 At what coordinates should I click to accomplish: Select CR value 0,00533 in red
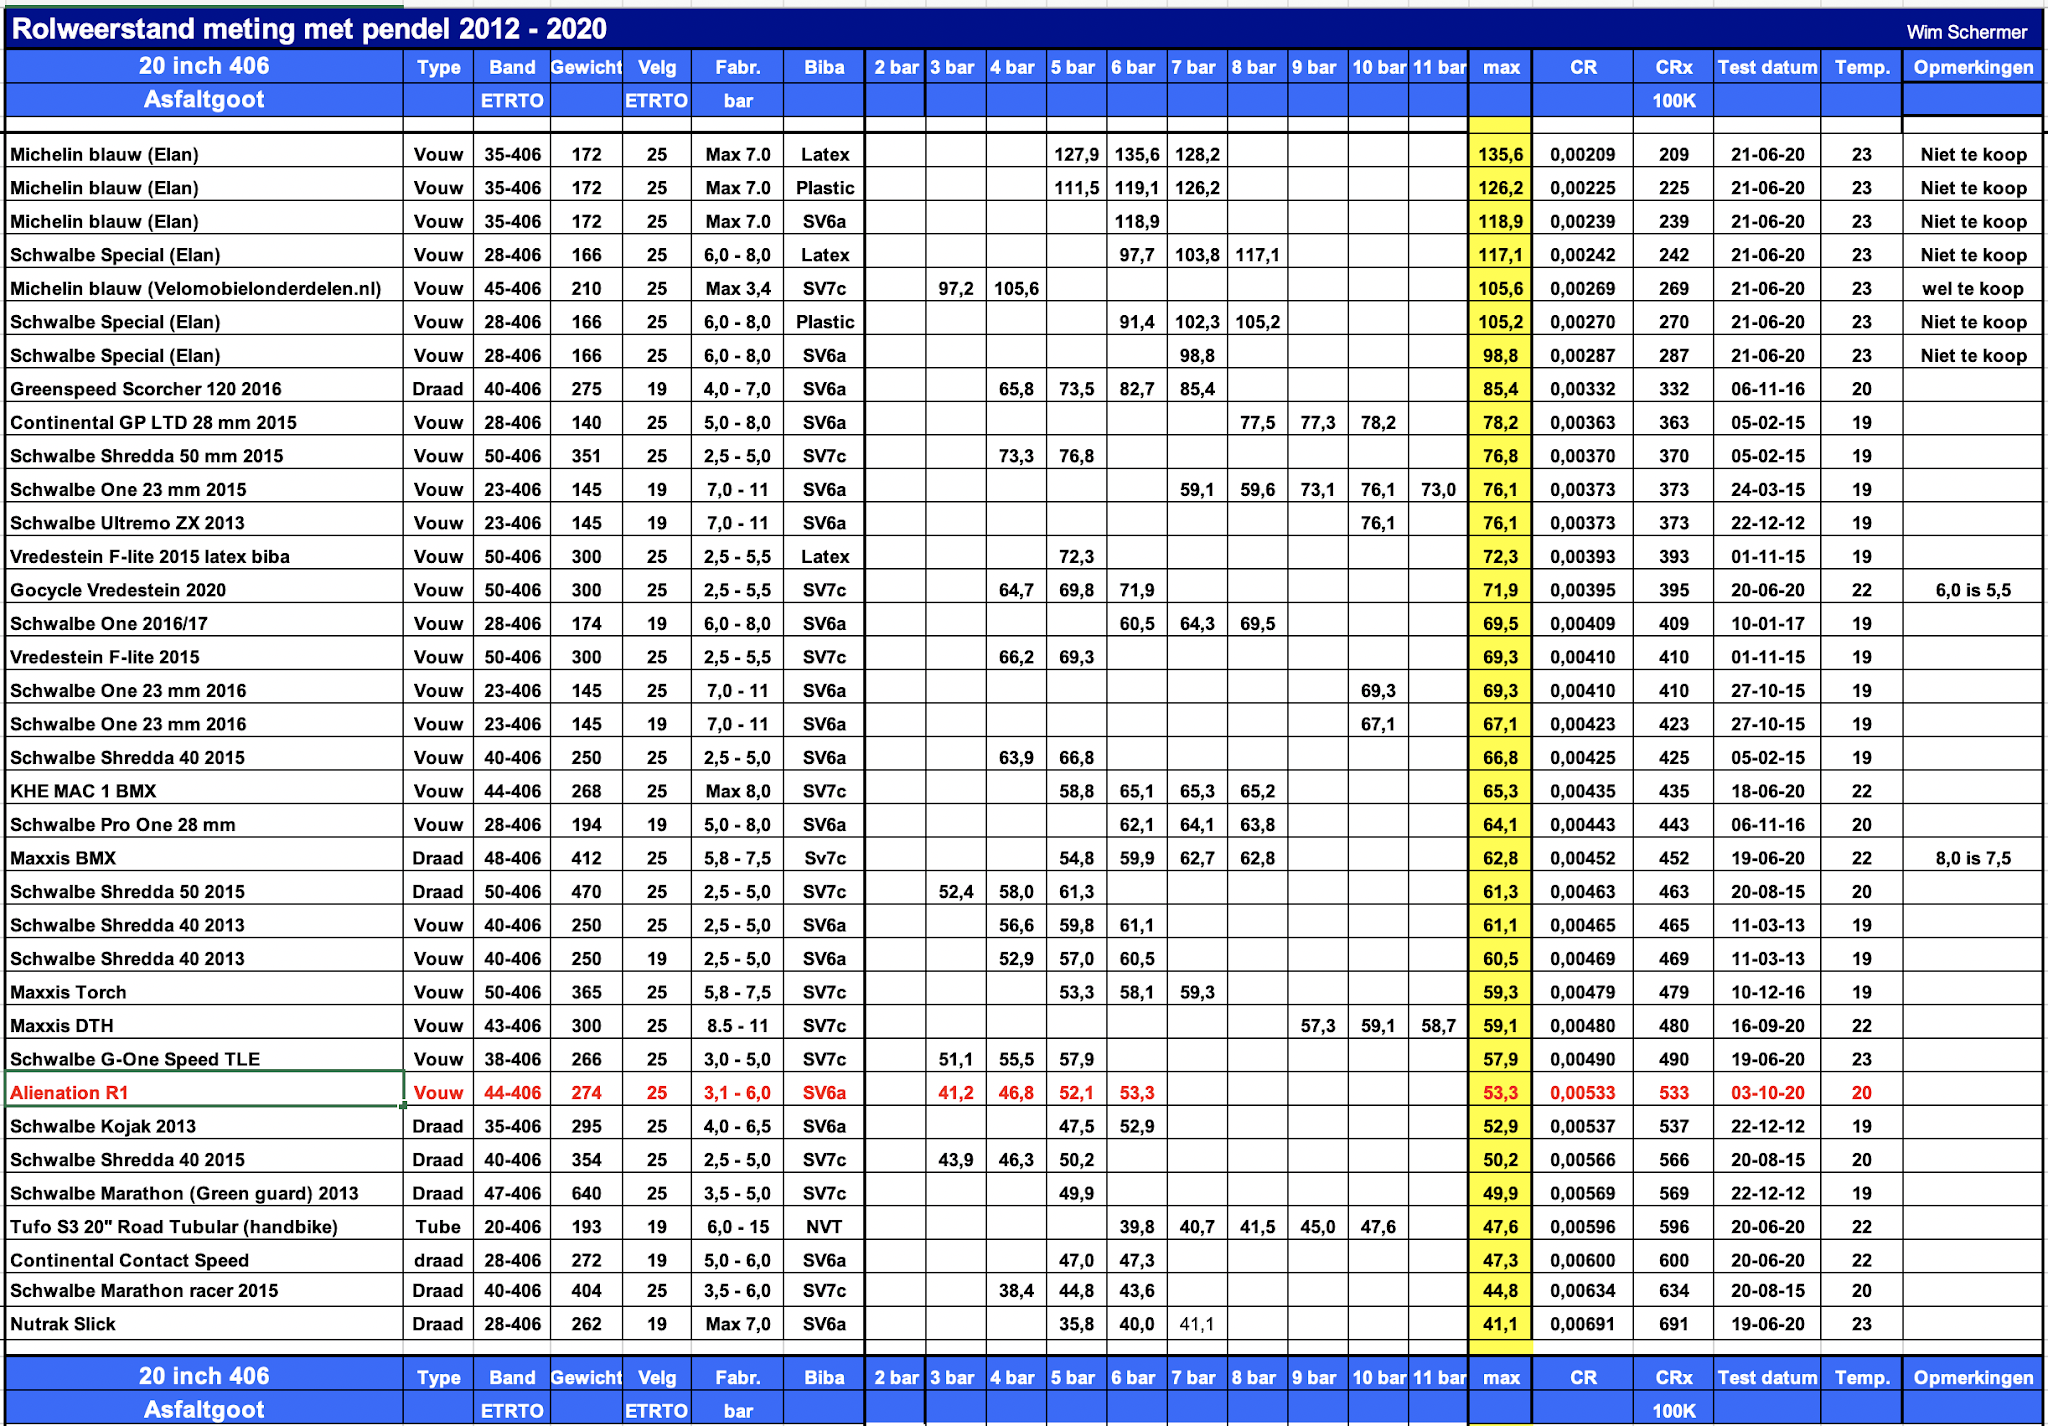(1582, 1092)
